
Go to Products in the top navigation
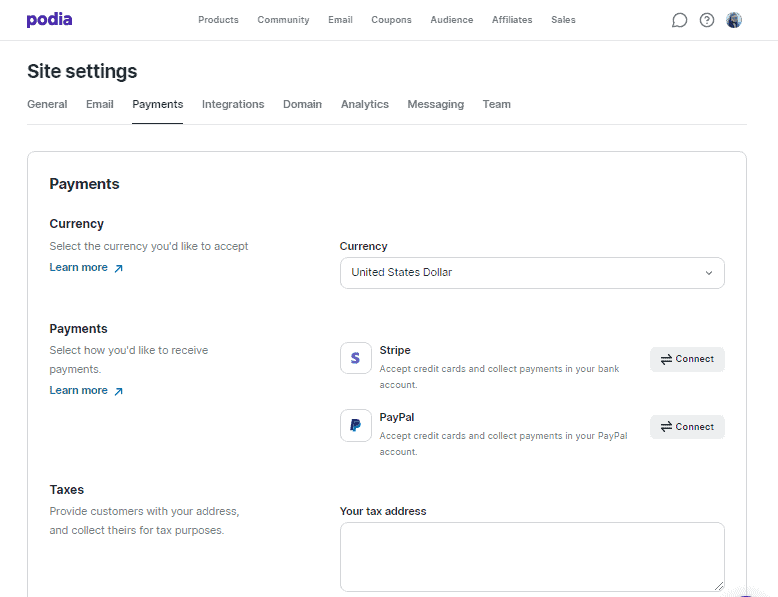coord(218,20)
